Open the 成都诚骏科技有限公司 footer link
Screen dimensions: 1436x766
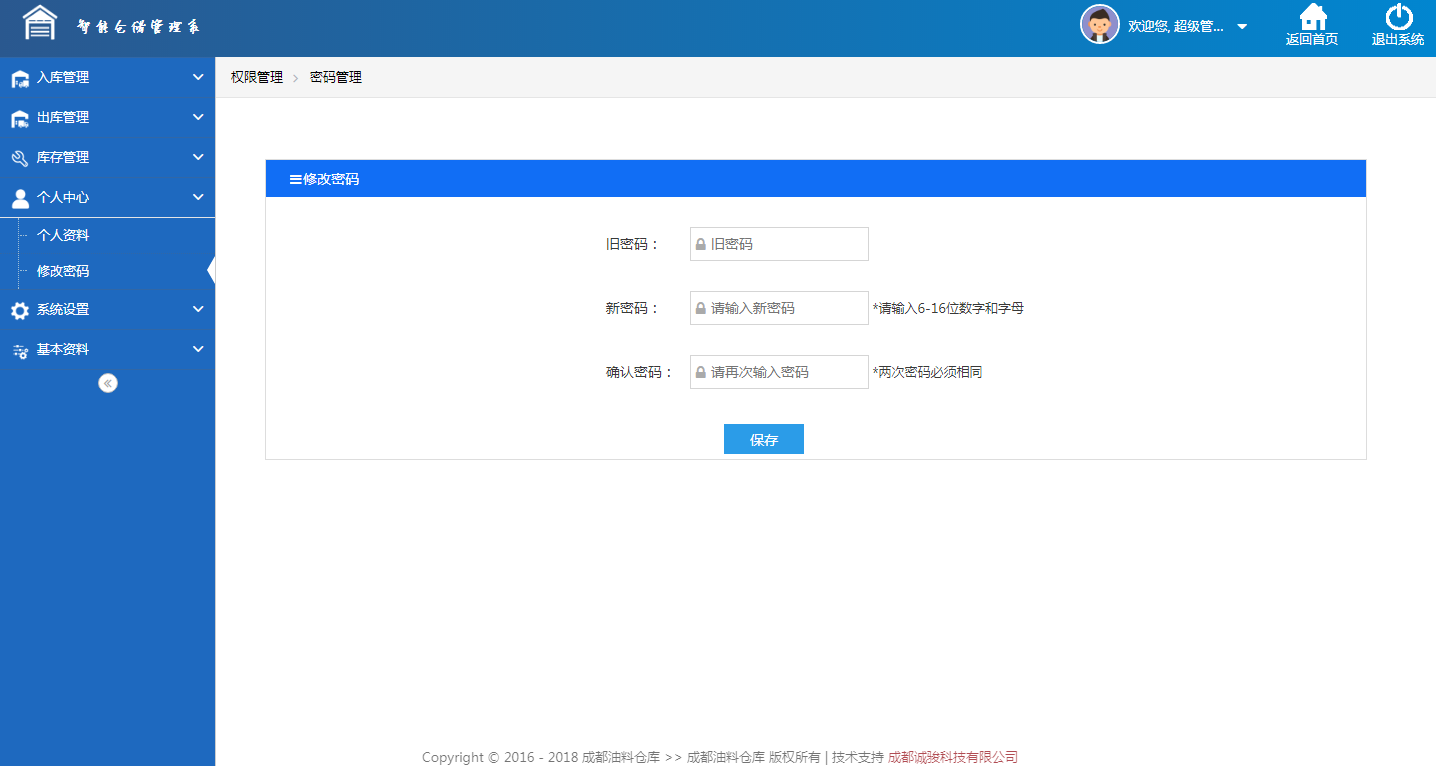[952, 757]
